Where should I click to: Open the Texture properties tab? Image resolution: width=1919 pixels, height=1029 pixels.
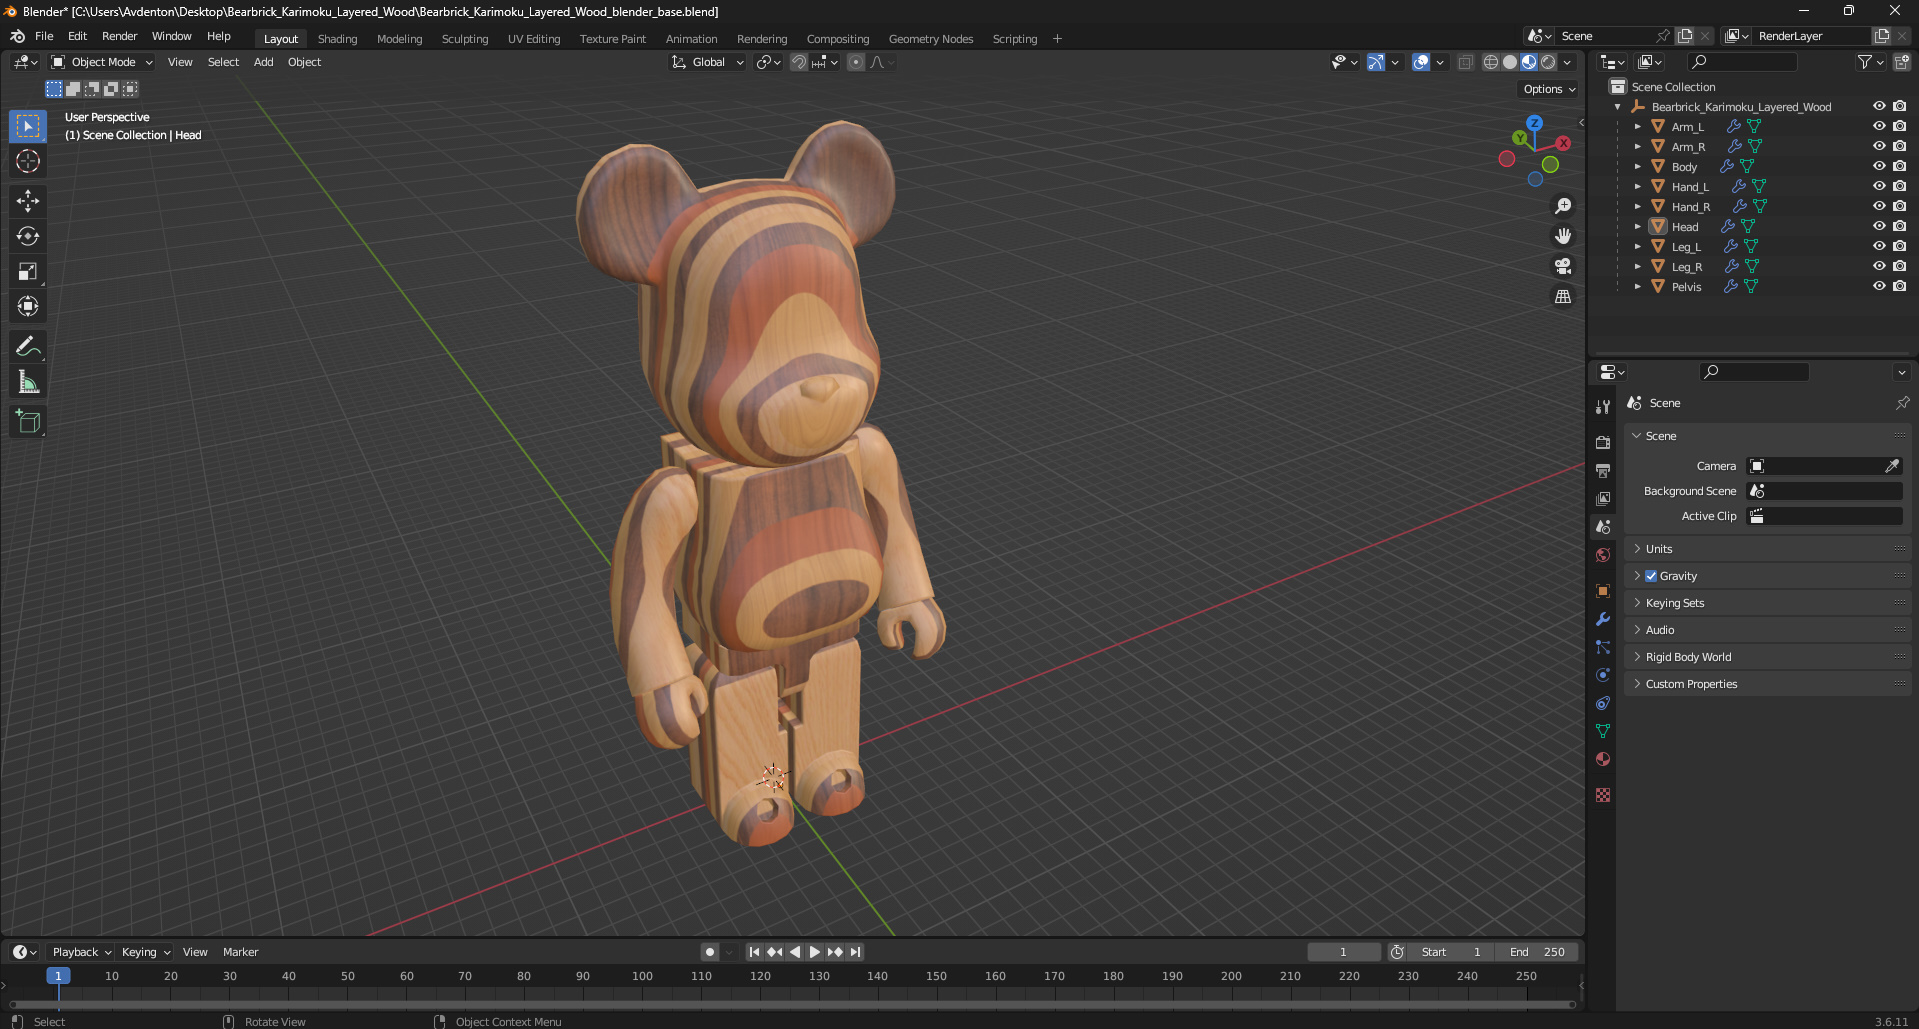1603,795
